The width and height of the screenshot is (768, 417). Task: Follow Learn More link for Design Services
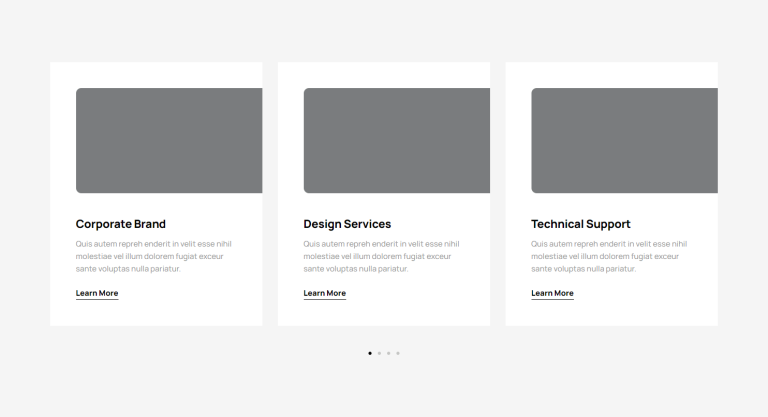[x=325, y=293]
